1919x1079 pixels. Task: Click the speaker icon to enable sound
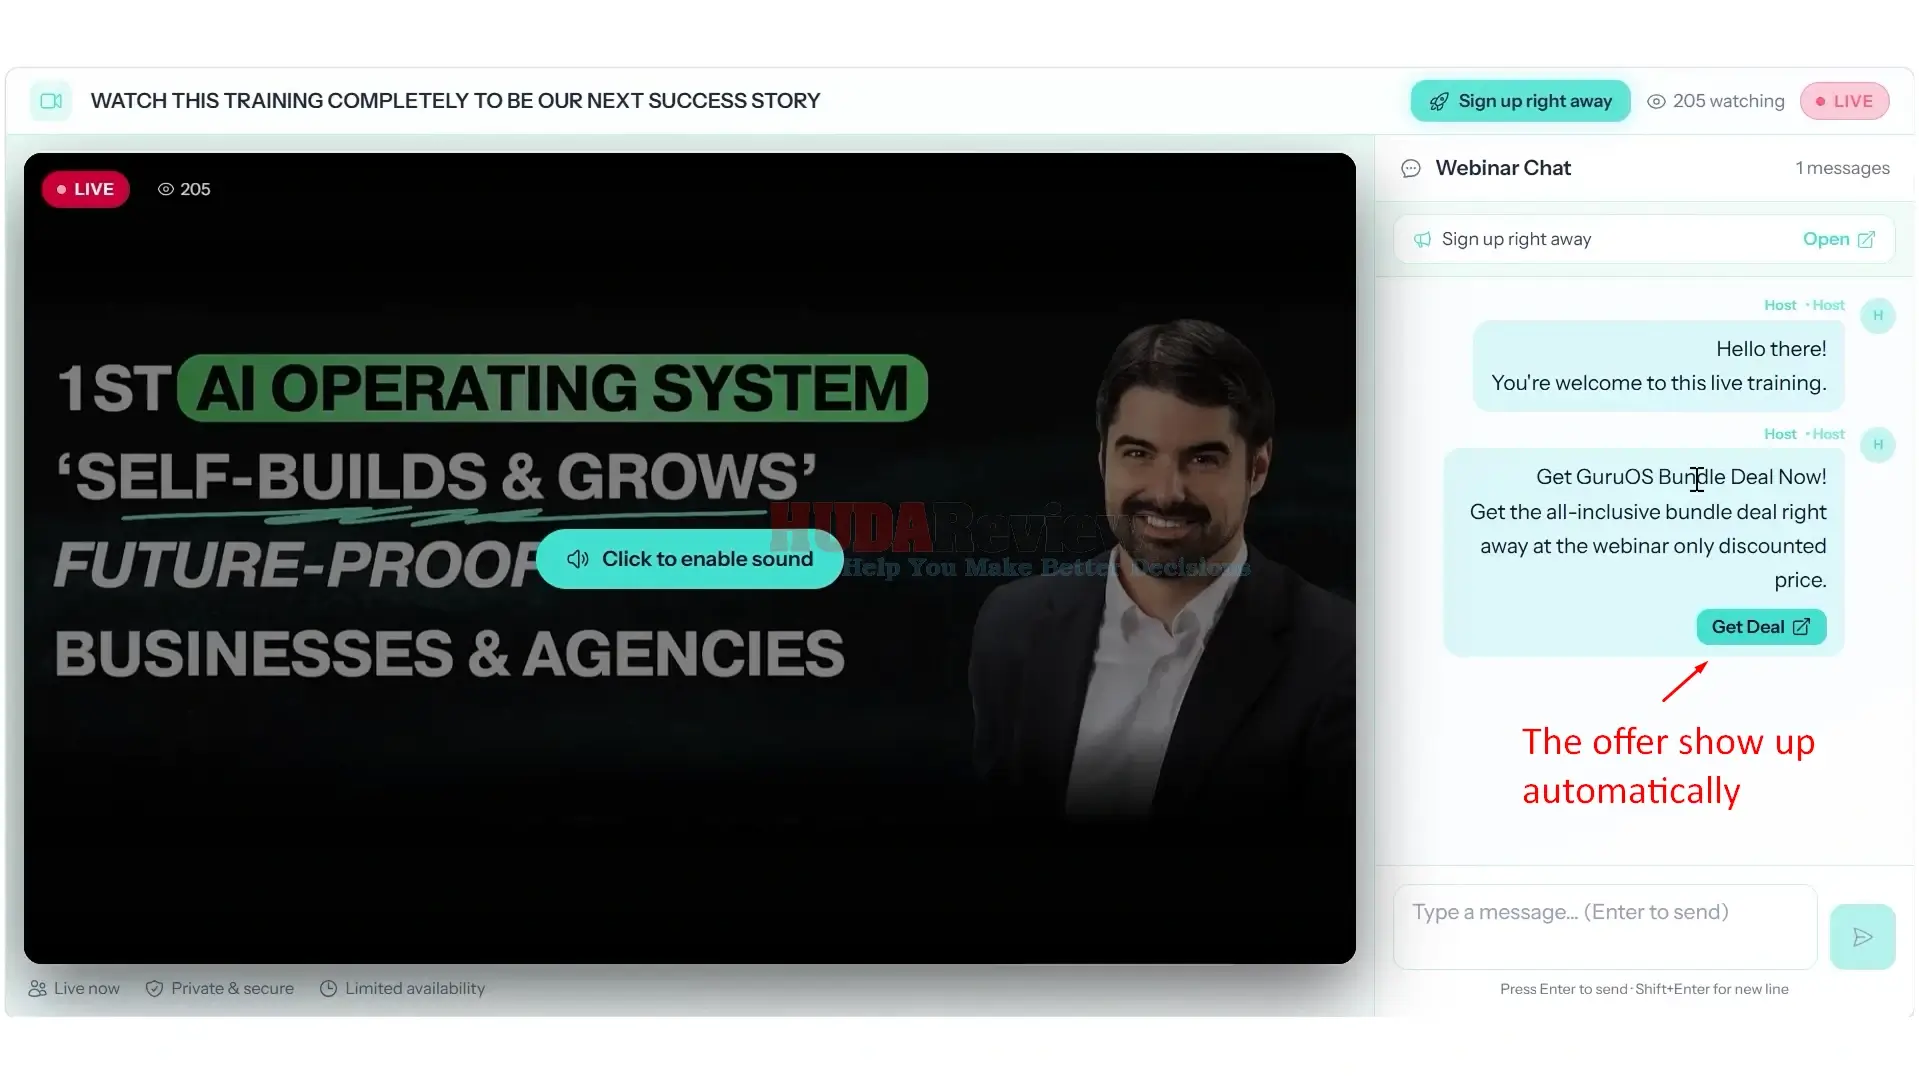click(x=578, y=559)
